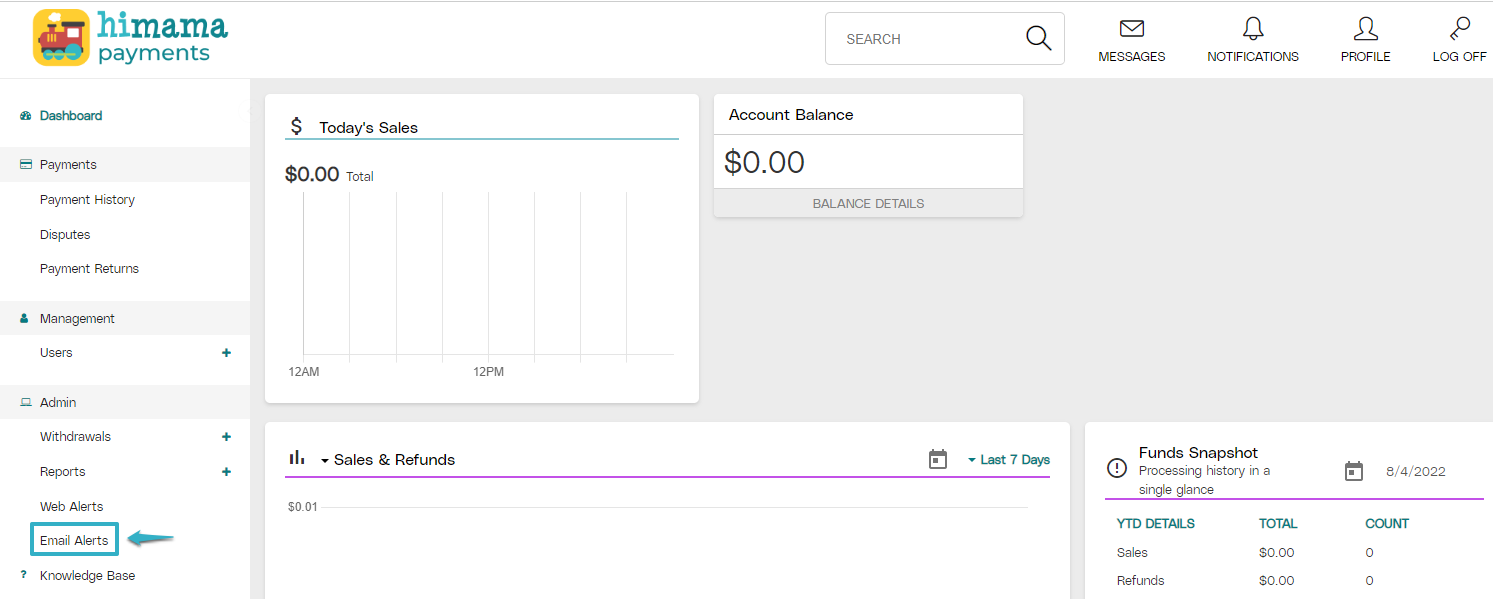Open the Messages inbox icon
This screenshot has height=599, width=1493.
coord(1131,30)
